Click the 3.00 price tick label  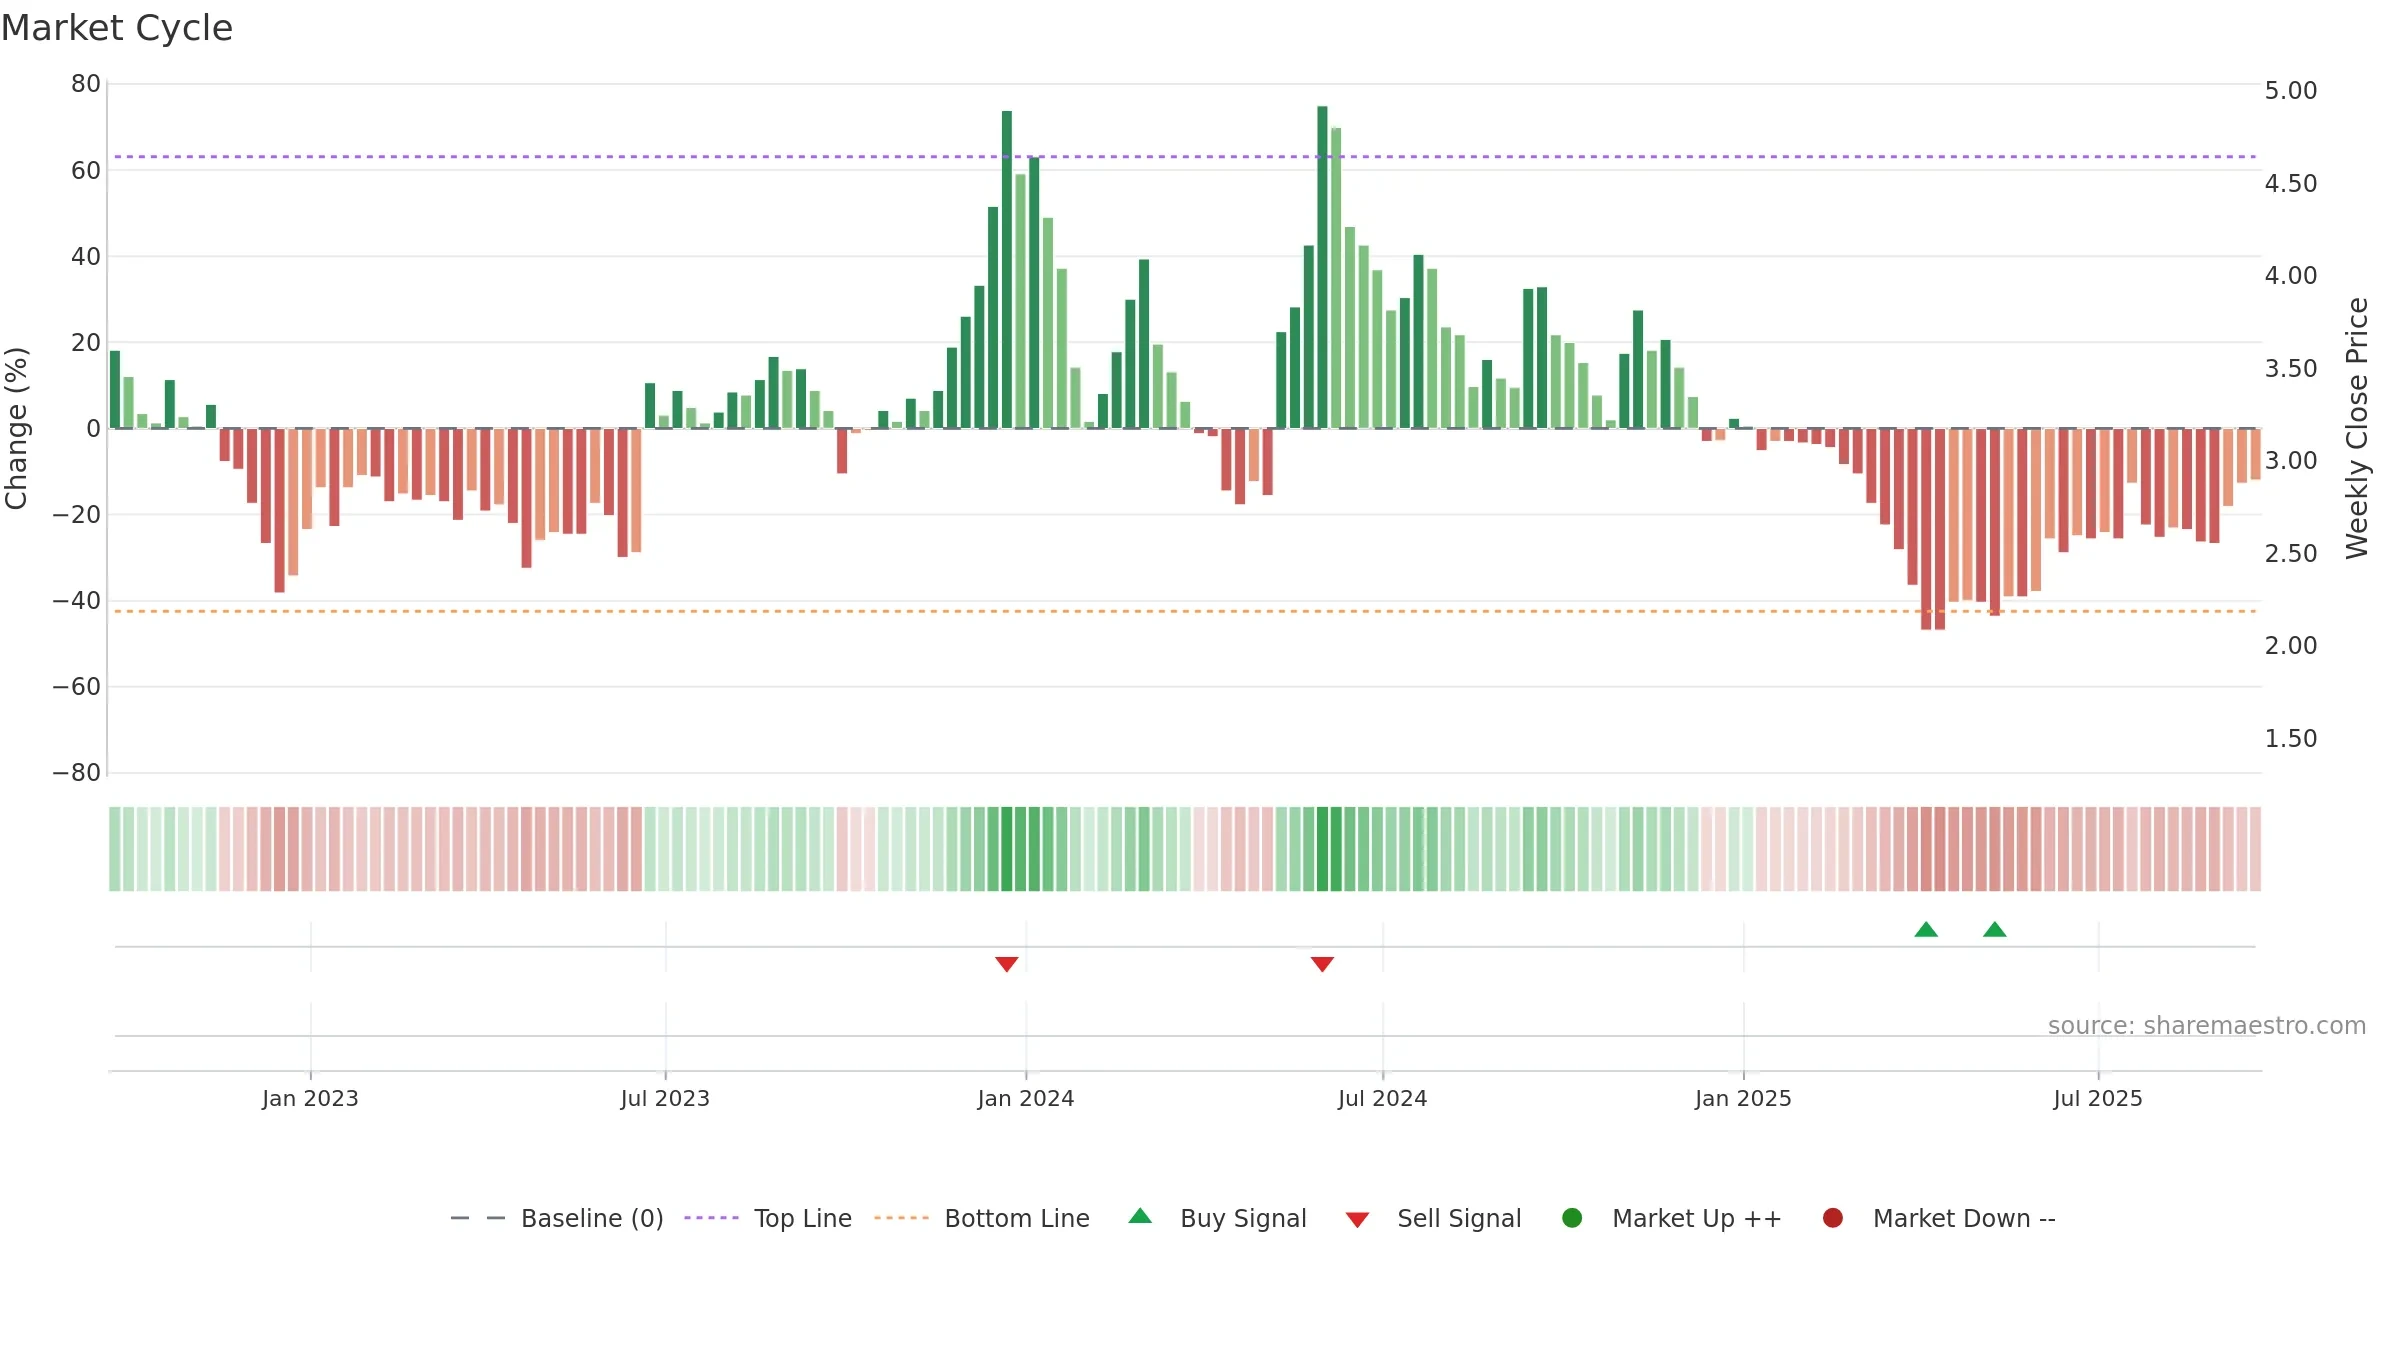[2291, 461]
